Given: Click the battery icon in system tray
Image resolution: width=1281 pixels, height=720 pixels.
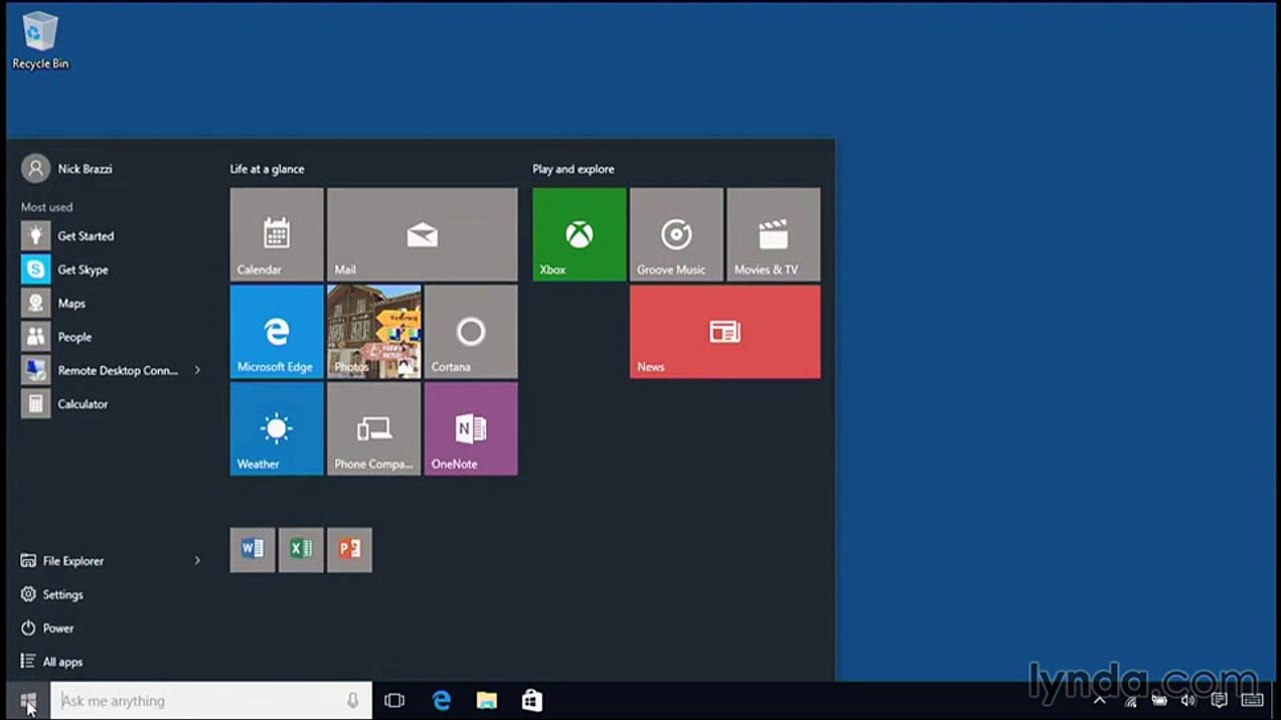Looking at the screenshot, I should 1160,701.
